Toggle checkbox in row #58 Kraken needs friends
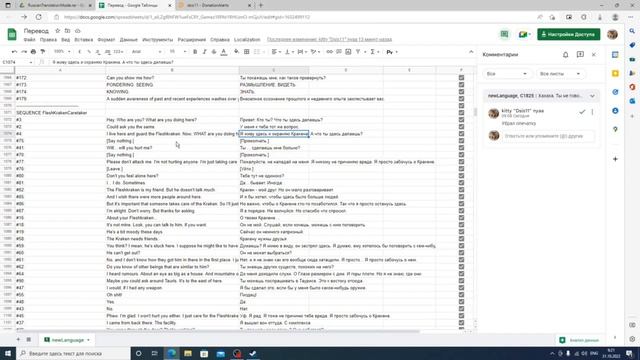Image resolution: width=640 pixels, height=360 pixels. click(461, 239)
